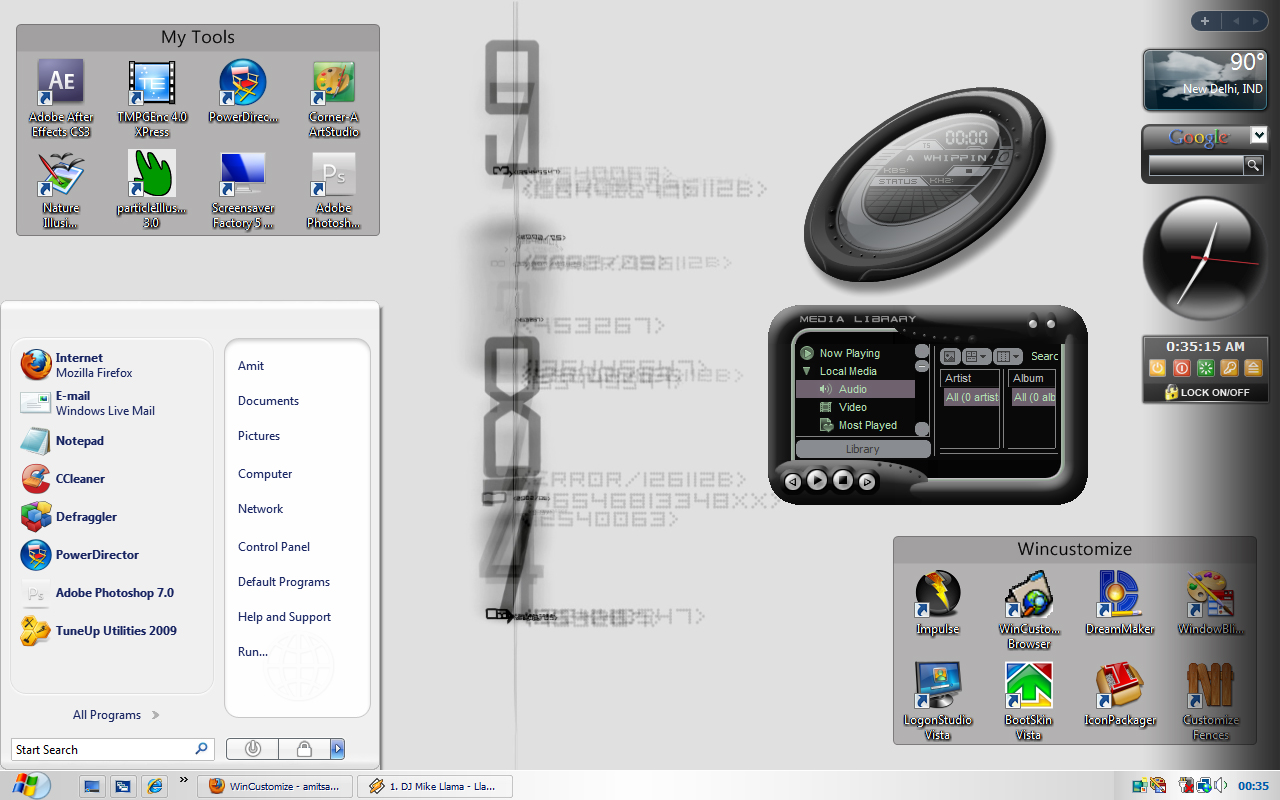The height and width of the screenshot is (800, 1280).
Task: Click the Library button in Media Library
Action: tap(863, 449)
